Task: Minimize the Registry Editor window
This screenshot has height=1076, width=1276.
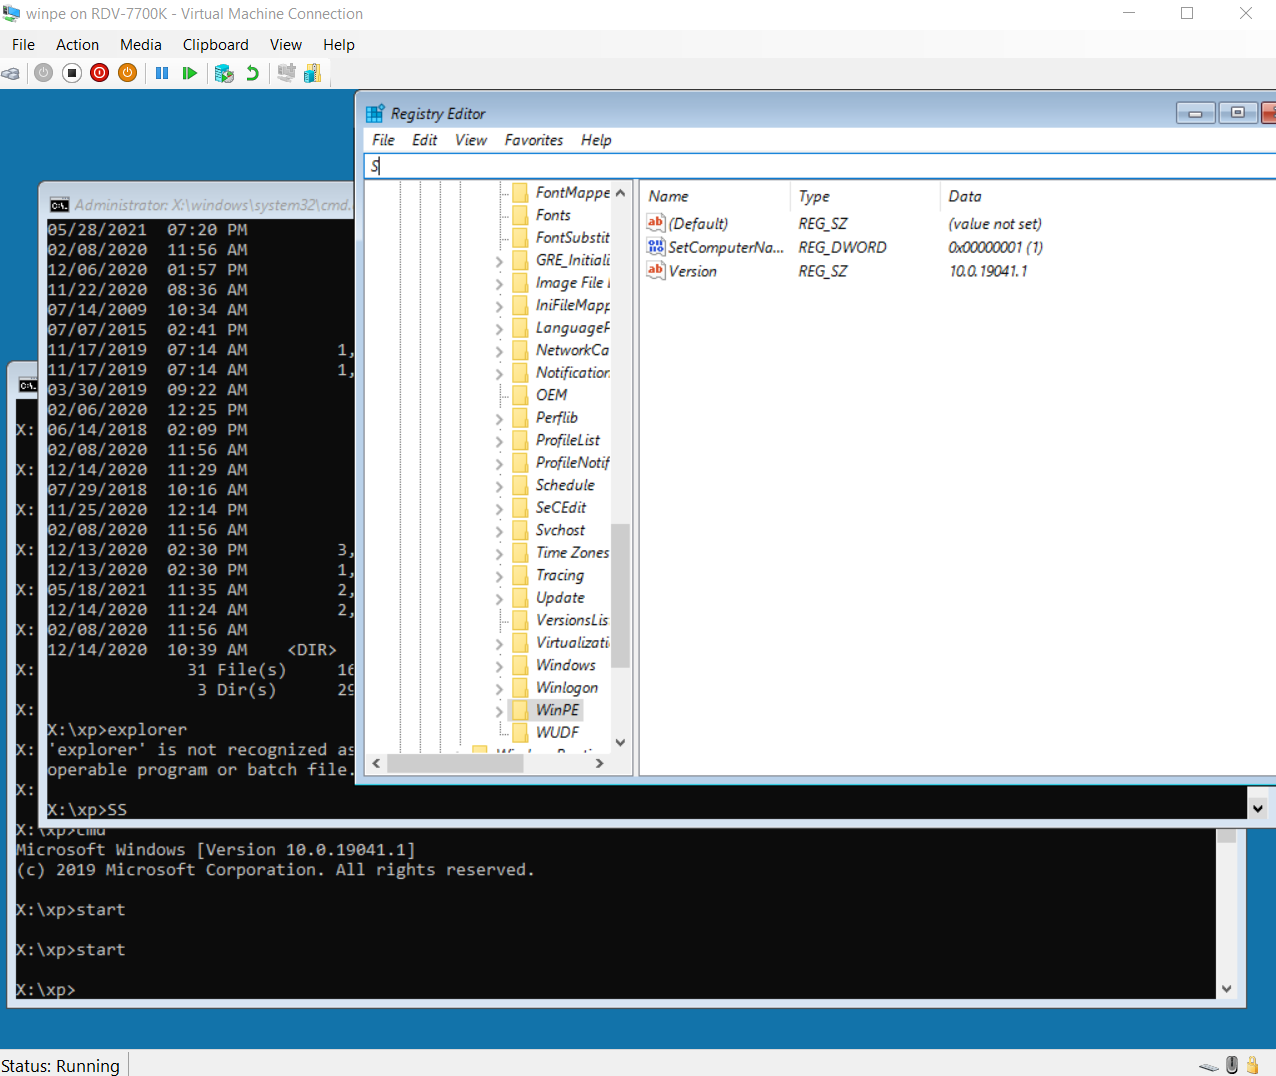Action: tap(1195, 113)
